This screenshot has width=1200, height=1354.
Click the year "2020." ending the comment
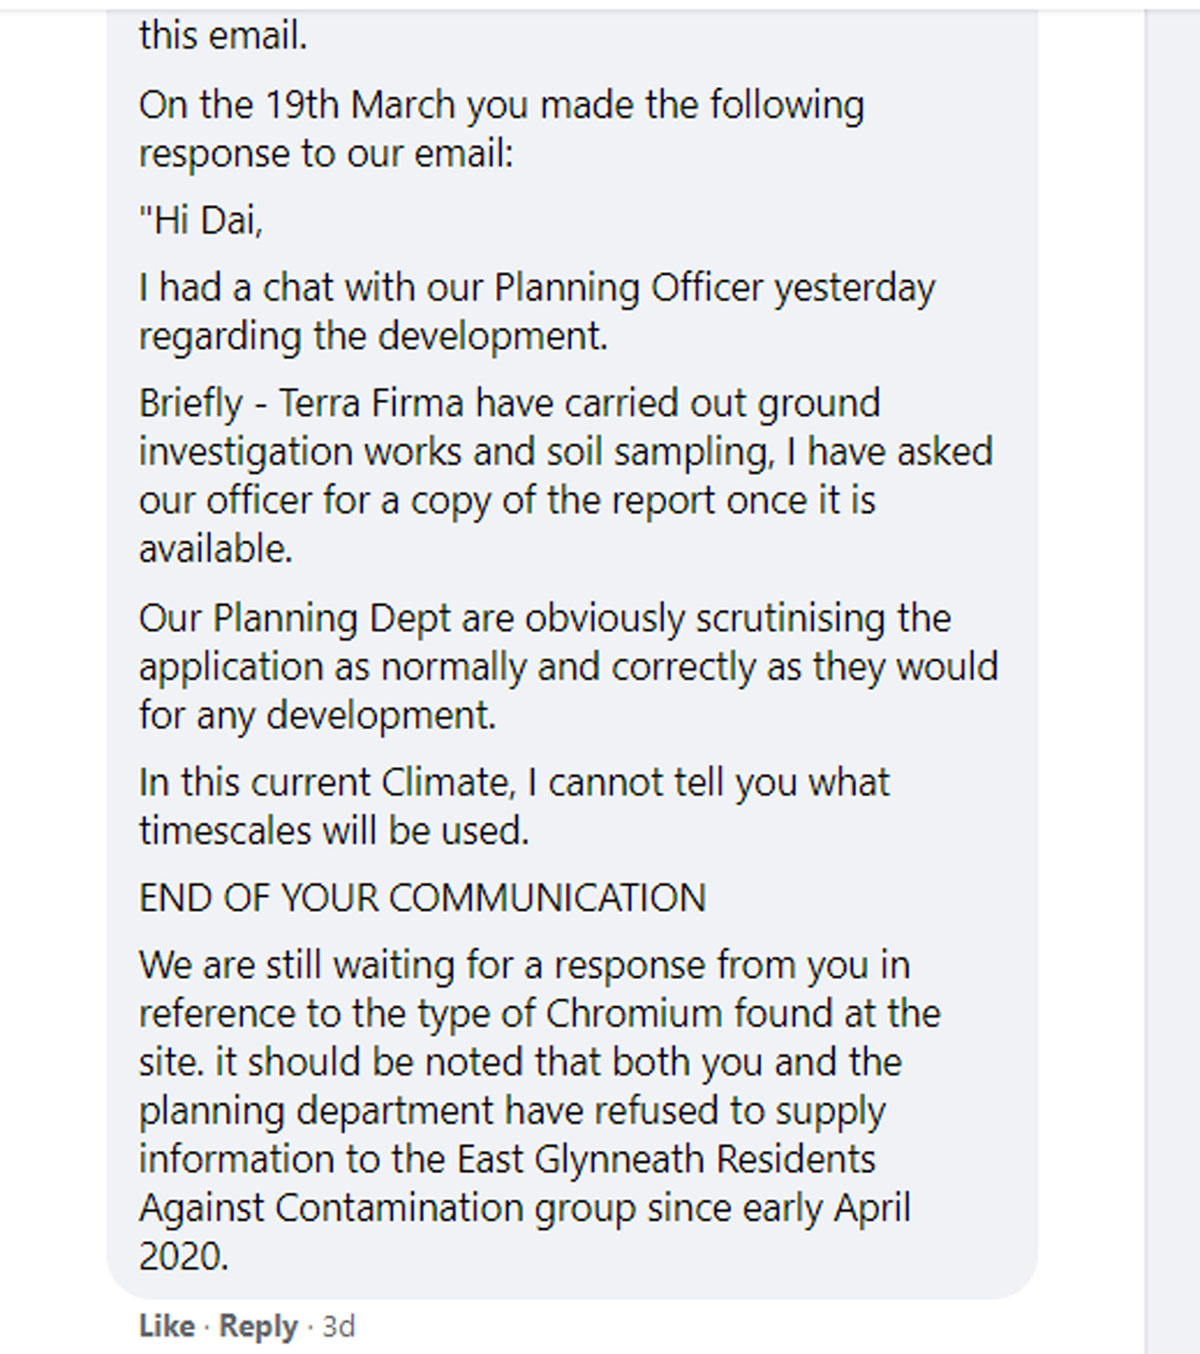pos(184,1257)
